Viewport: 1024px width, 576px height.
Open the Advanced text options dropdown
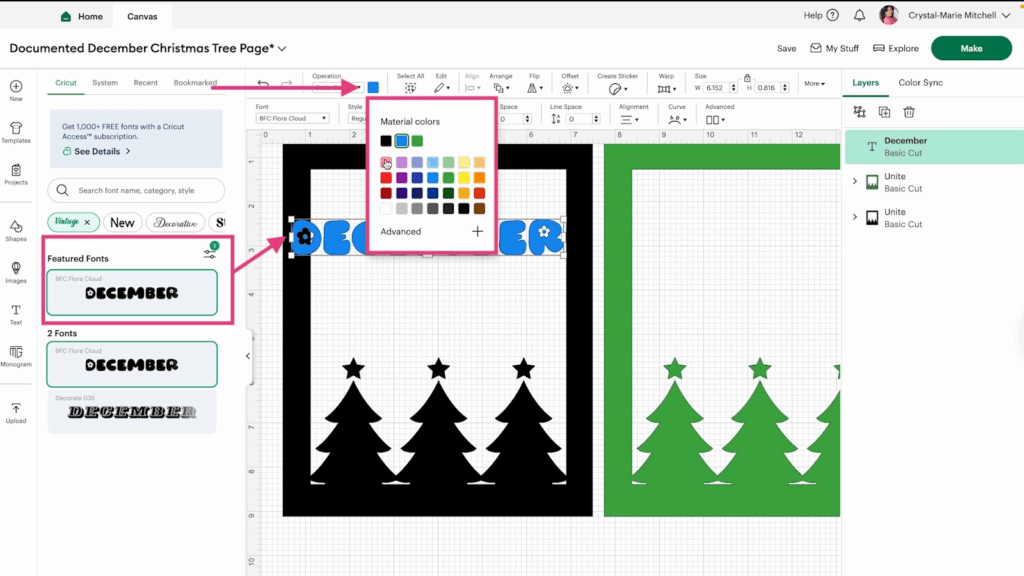coord(715,120)
